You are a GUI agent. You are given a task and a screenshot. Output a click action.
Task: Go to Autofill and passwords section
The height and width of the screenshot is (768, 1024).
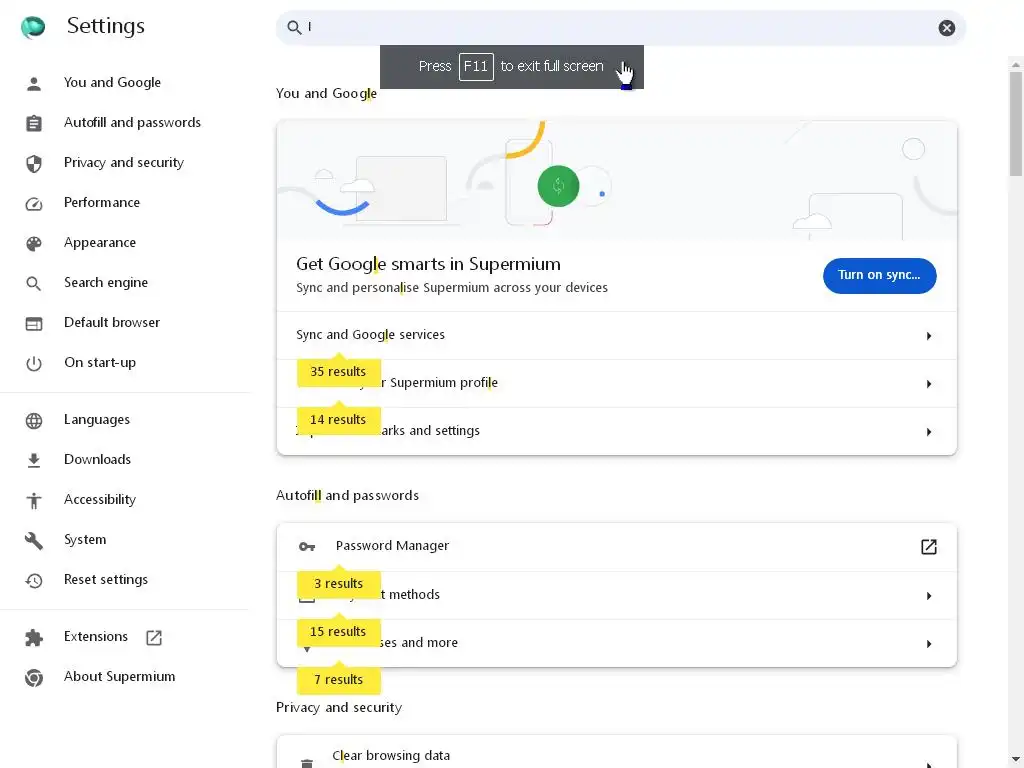(x=132, y=123)
